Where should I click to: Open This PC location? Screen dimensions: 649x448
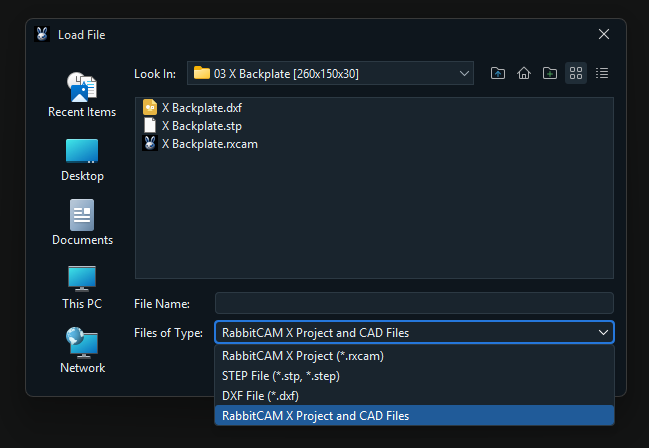tap(82, 287)
